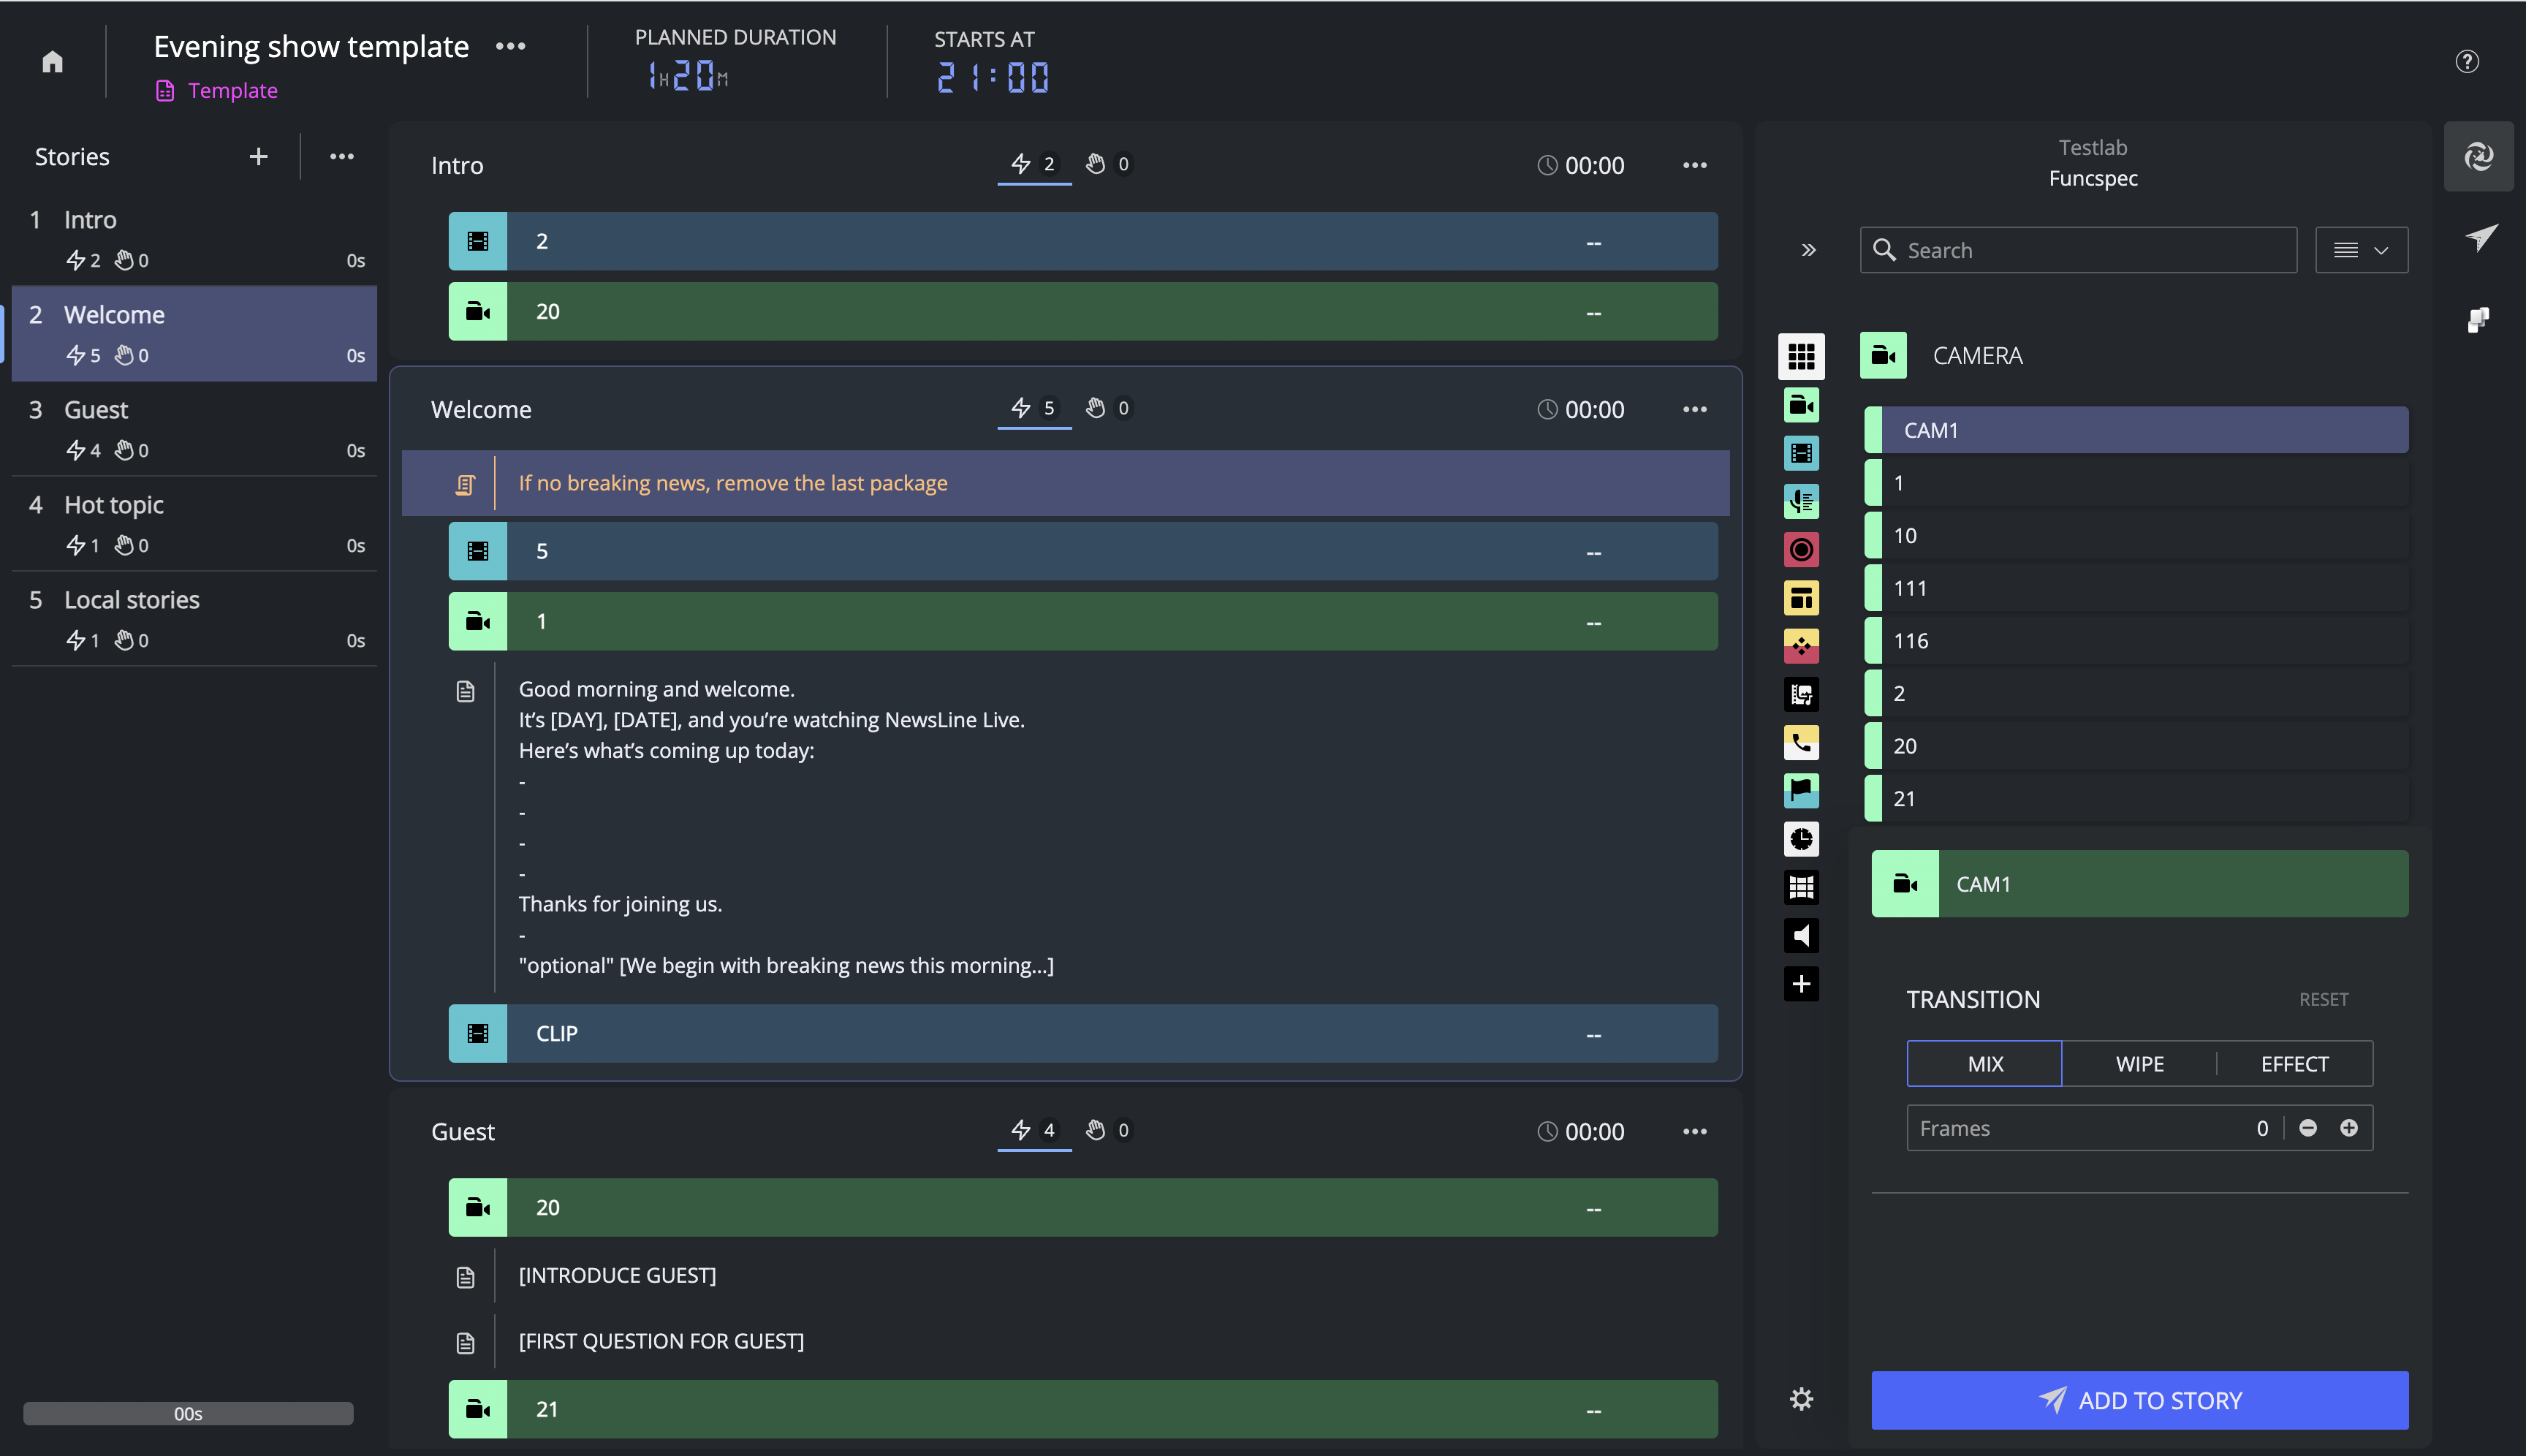Go to the home screen icon
This screenshot has height=1456, width=2526.
coord(53,62)
